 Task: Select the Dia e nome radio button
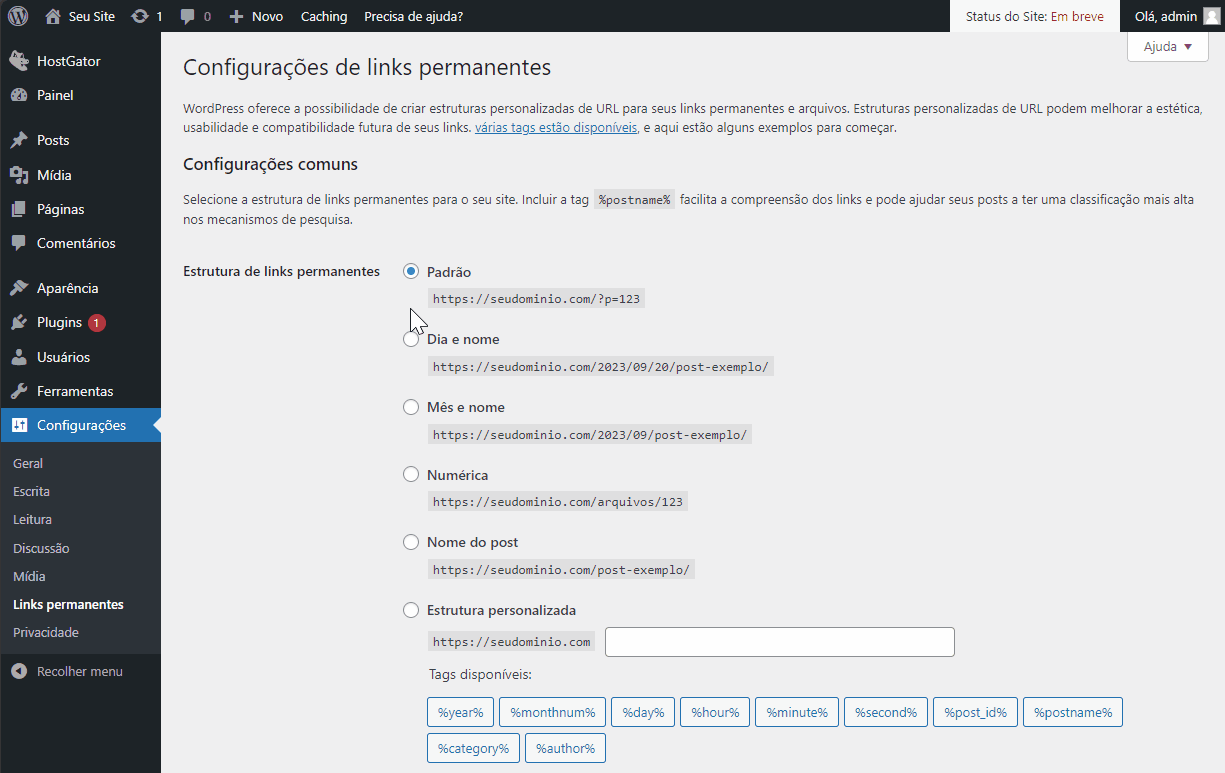click(411, 339)
